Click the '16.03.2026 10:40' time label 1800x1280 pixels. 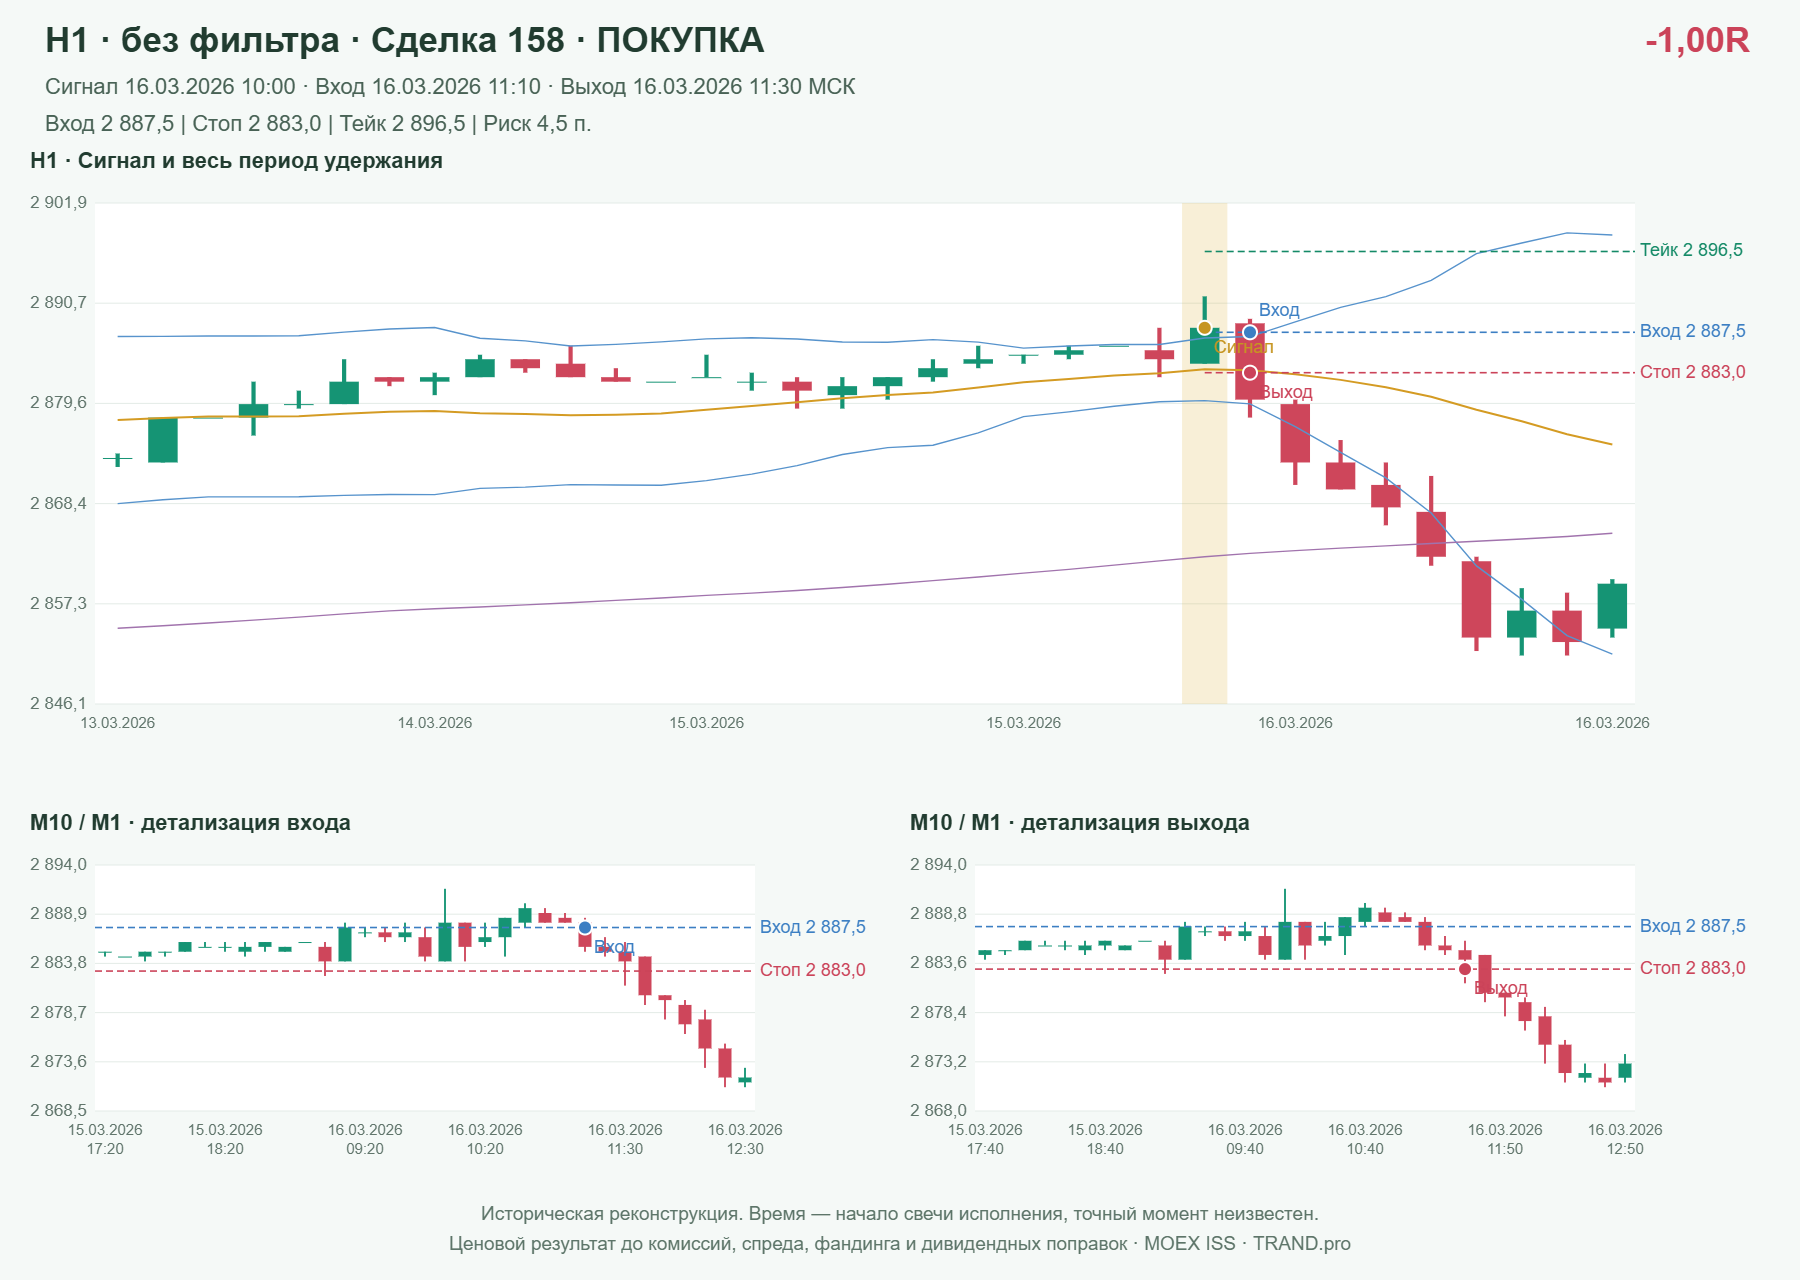pyautogui.click(x=1365, y=1139)
